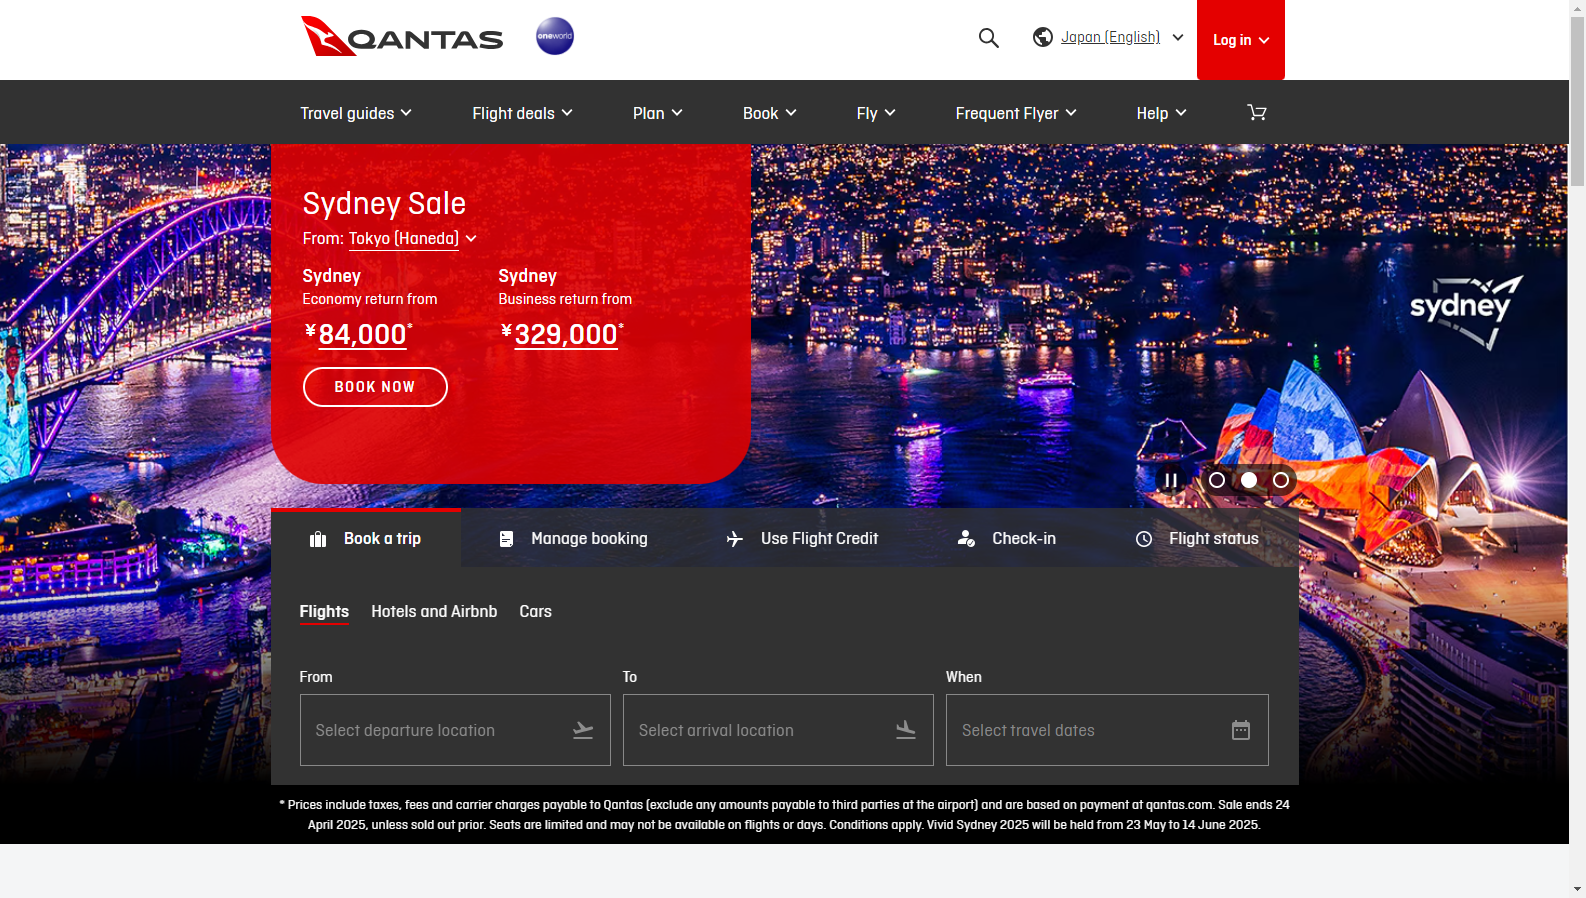Select the Hotels and Airbnb tab

[434, 611]
